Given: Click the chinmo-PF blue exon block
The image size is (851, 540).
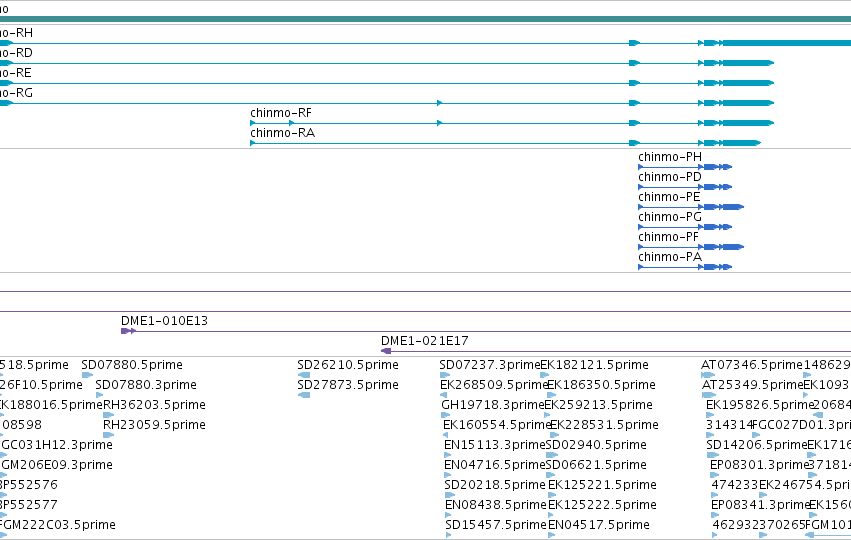Looking at the screenshot, I should coord(733,247).
